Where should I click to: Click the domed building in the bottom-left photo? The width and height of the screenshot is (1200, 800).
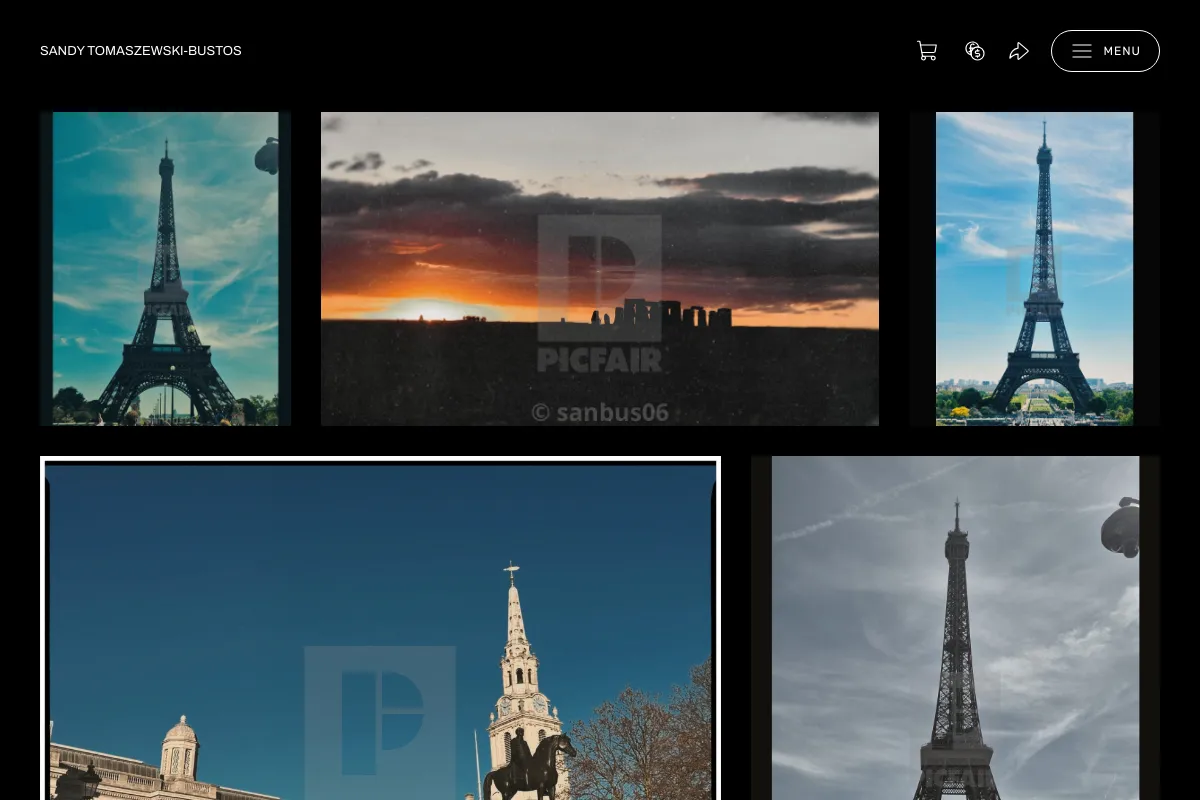180,748
